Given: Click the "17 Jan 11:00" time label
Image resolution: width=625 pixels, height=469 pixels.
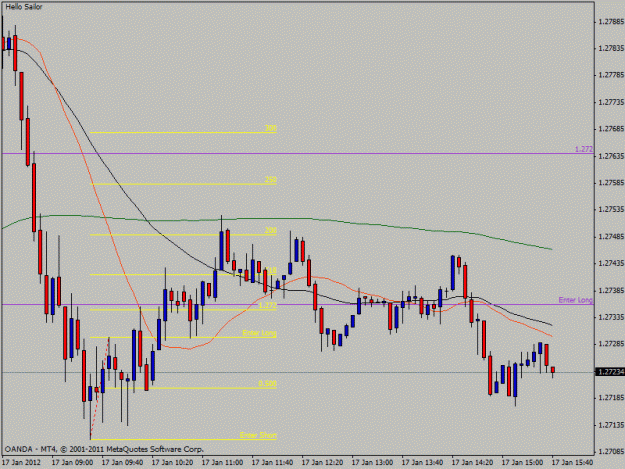Looking at the screenshot, I should pos(222,463).
